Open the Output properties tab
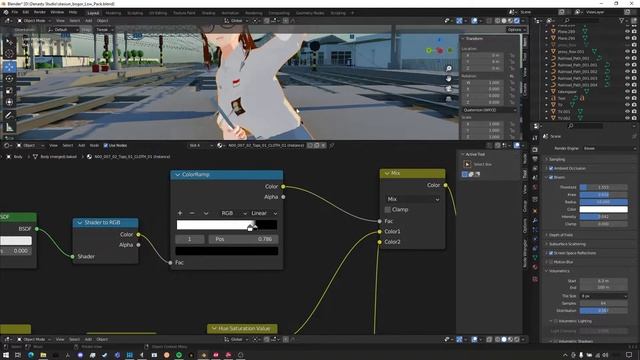640x360 pixels. click(535, 159)
